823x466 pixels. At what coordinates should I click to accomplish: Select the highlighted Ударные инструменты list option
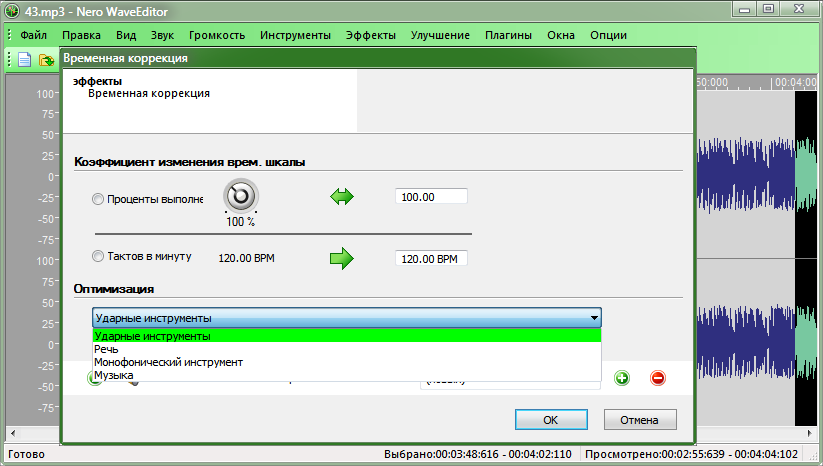pos(152,336)
